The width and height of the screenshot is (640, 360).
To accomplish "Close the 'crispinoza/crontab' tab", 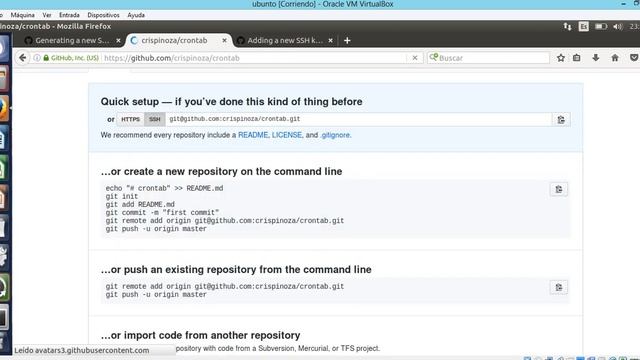I will tap(224, 40).
